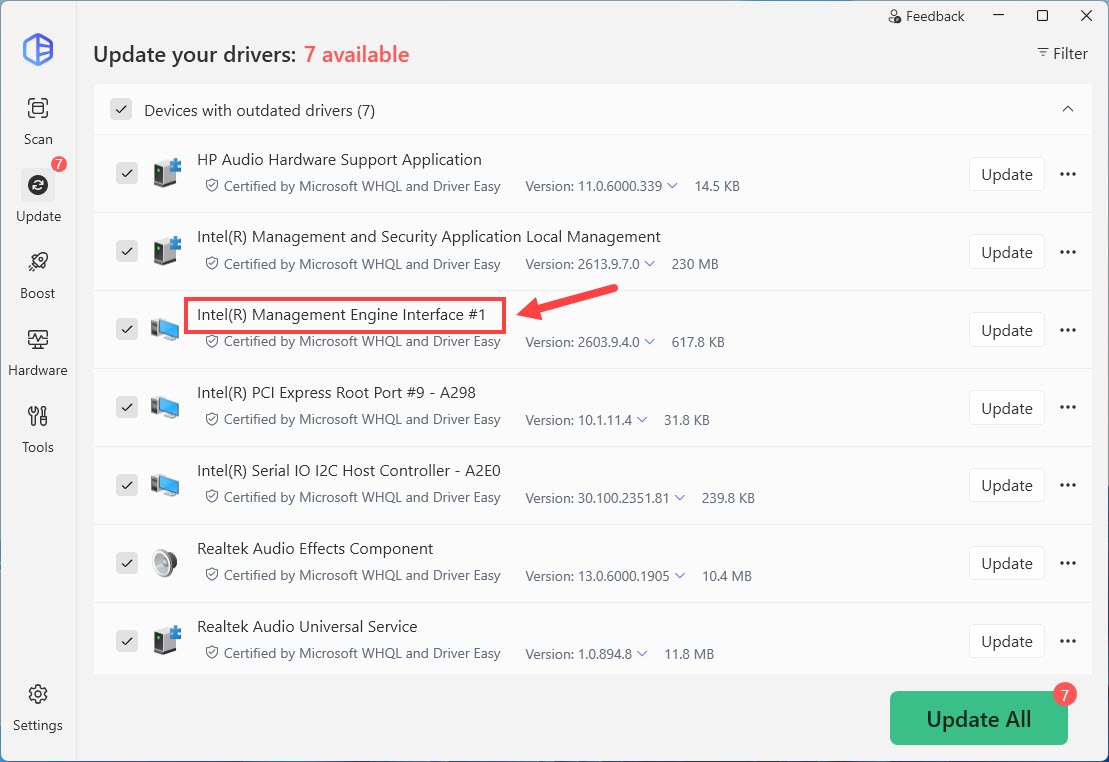Click the Feedback icon link
This screenshot has height=762, width=1109.
click(926, 16)
